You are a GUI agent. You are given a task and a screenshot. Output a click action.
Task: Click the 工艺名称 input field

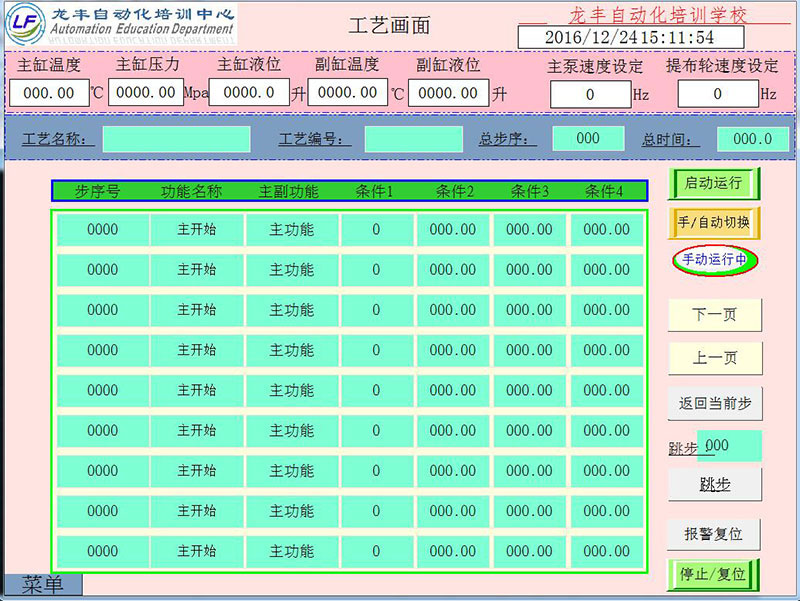pyautogui.click(x=176, y=139)
